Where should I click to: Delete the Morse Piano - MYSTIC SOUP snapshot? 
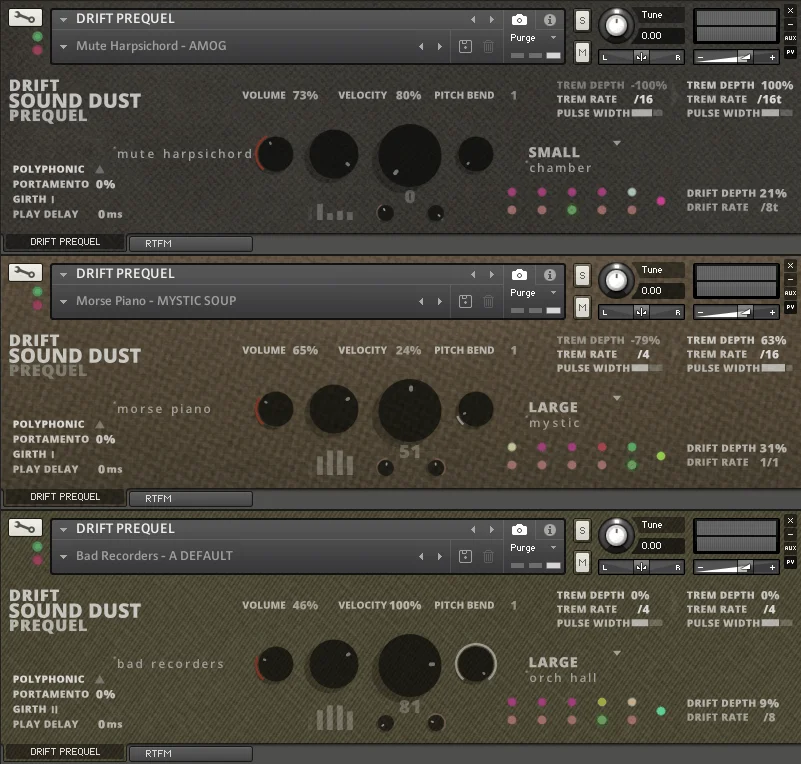(x=488, y=301)
